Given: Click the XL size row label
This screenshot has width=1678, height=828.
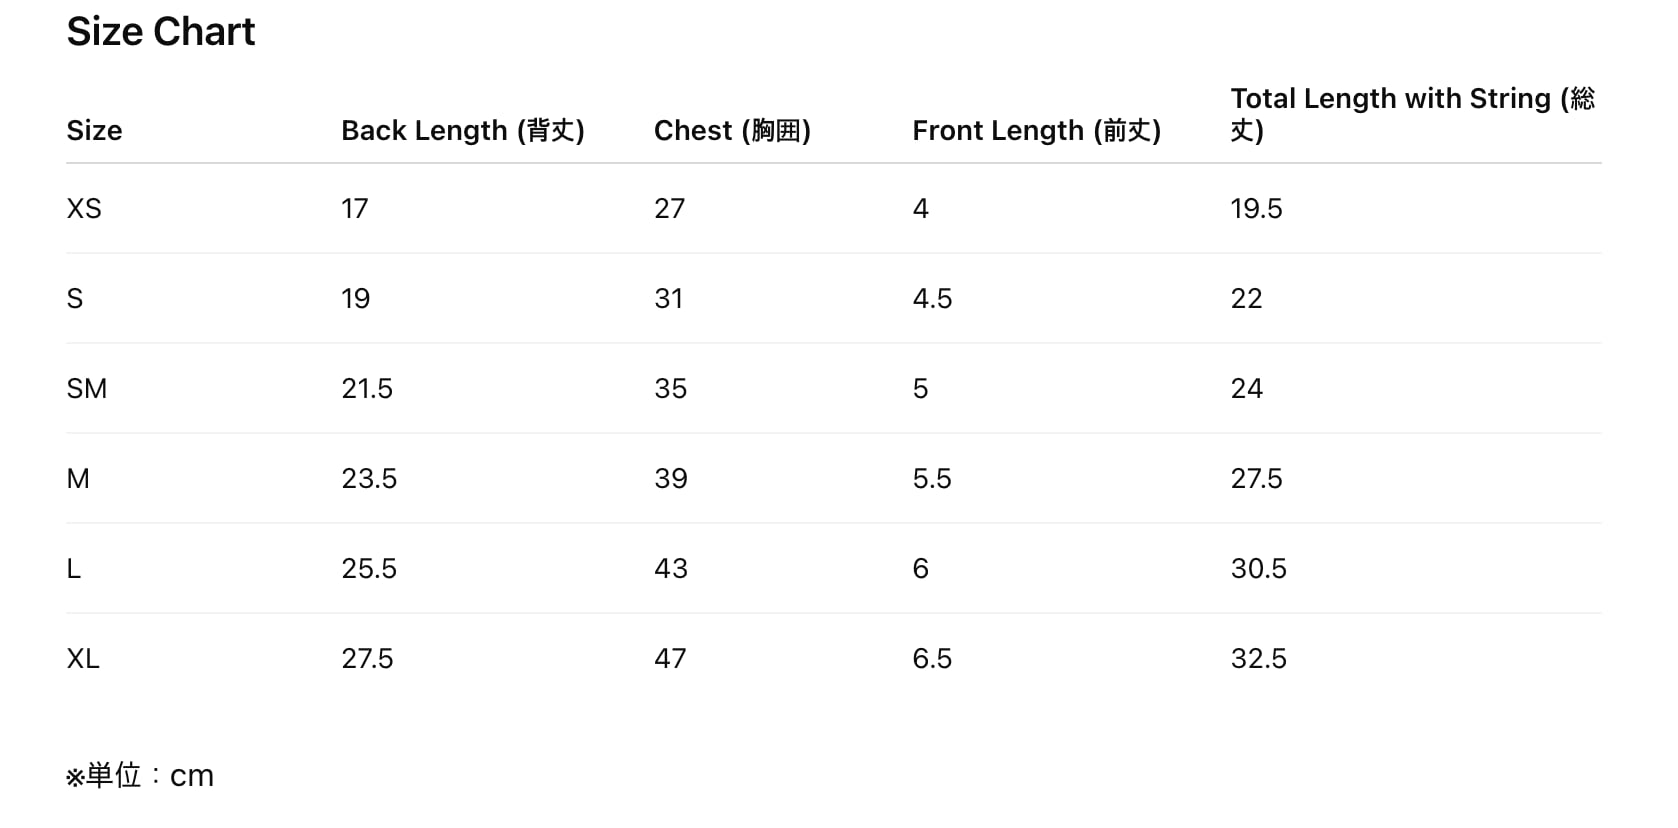Looking at the screenshot, I should click(x=83, y=659).
